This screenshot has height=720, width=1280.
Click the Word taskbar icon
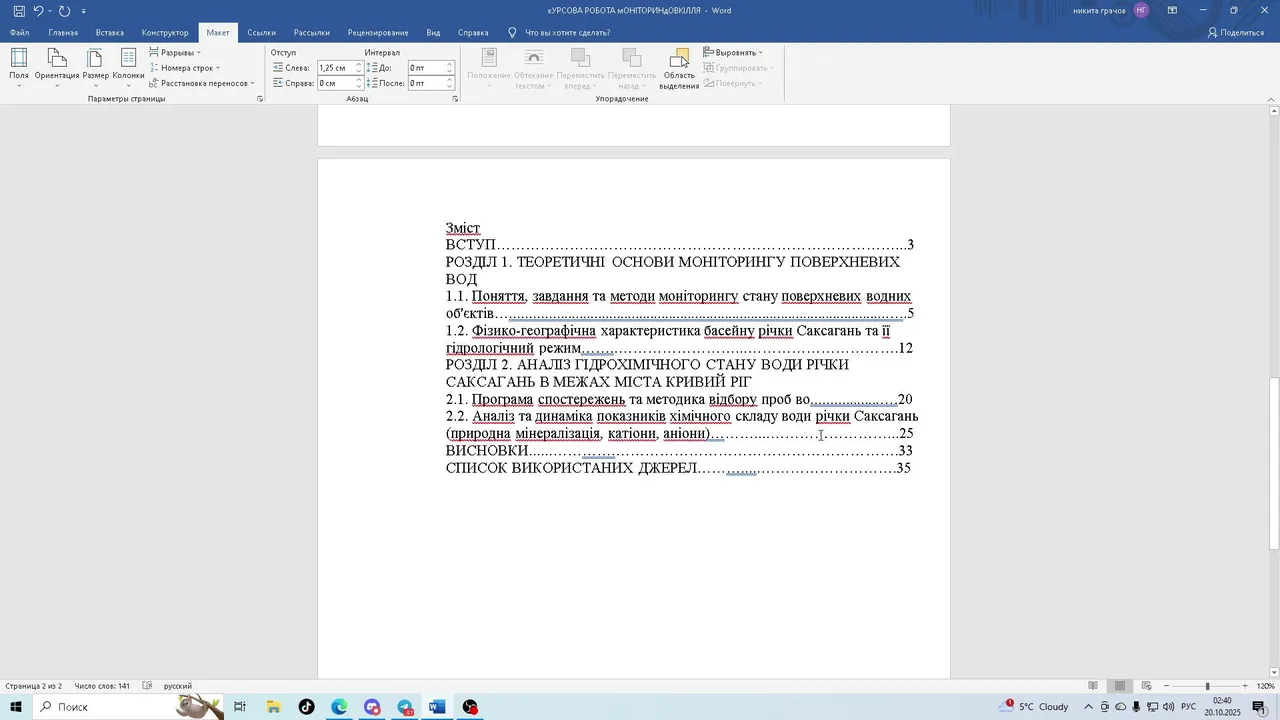[x=437, y=707]
